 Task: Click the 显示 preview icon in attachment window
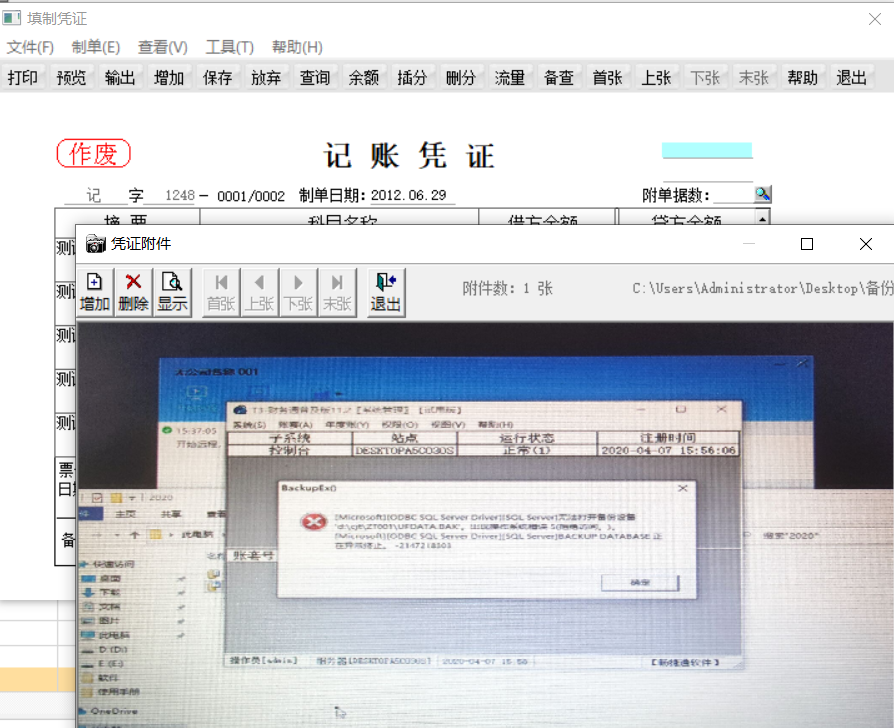click(x=172, y=292)
